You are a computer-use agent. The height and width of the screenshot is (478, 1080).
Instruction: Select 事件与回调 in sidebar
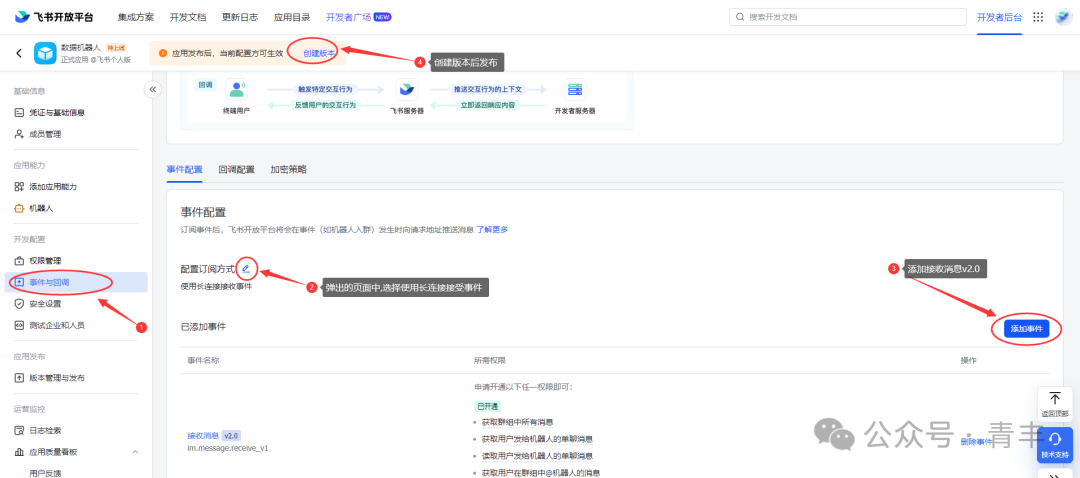point(76,282)
